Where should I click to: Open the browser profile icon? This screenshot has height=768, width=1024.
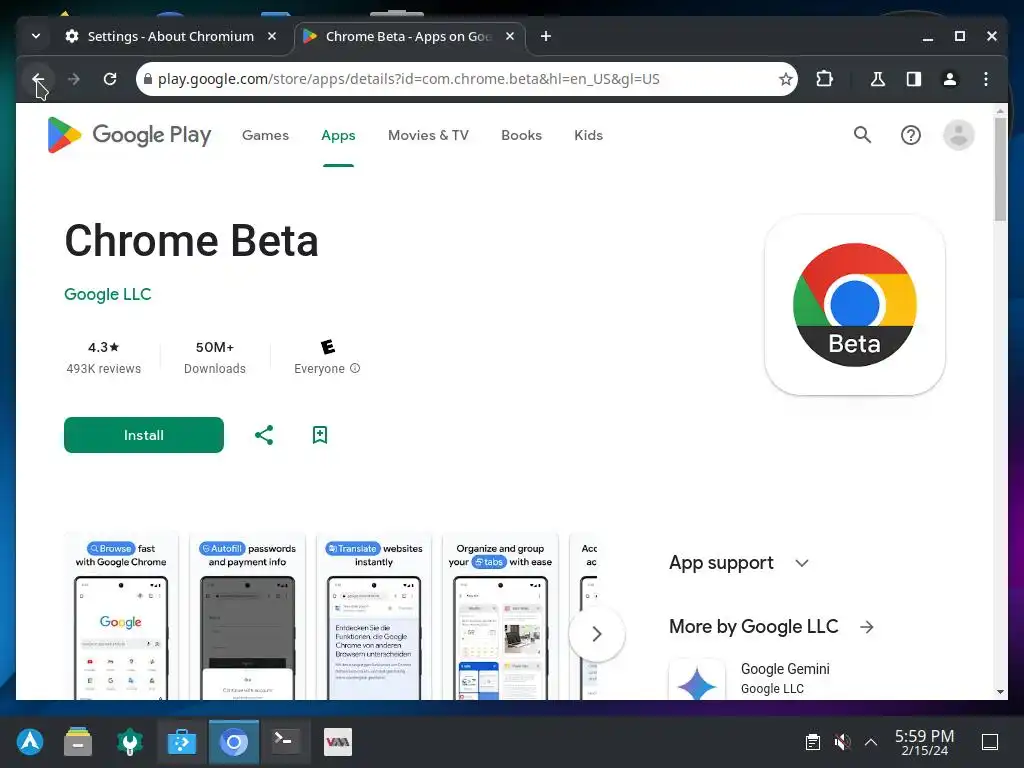click(950, 79)
